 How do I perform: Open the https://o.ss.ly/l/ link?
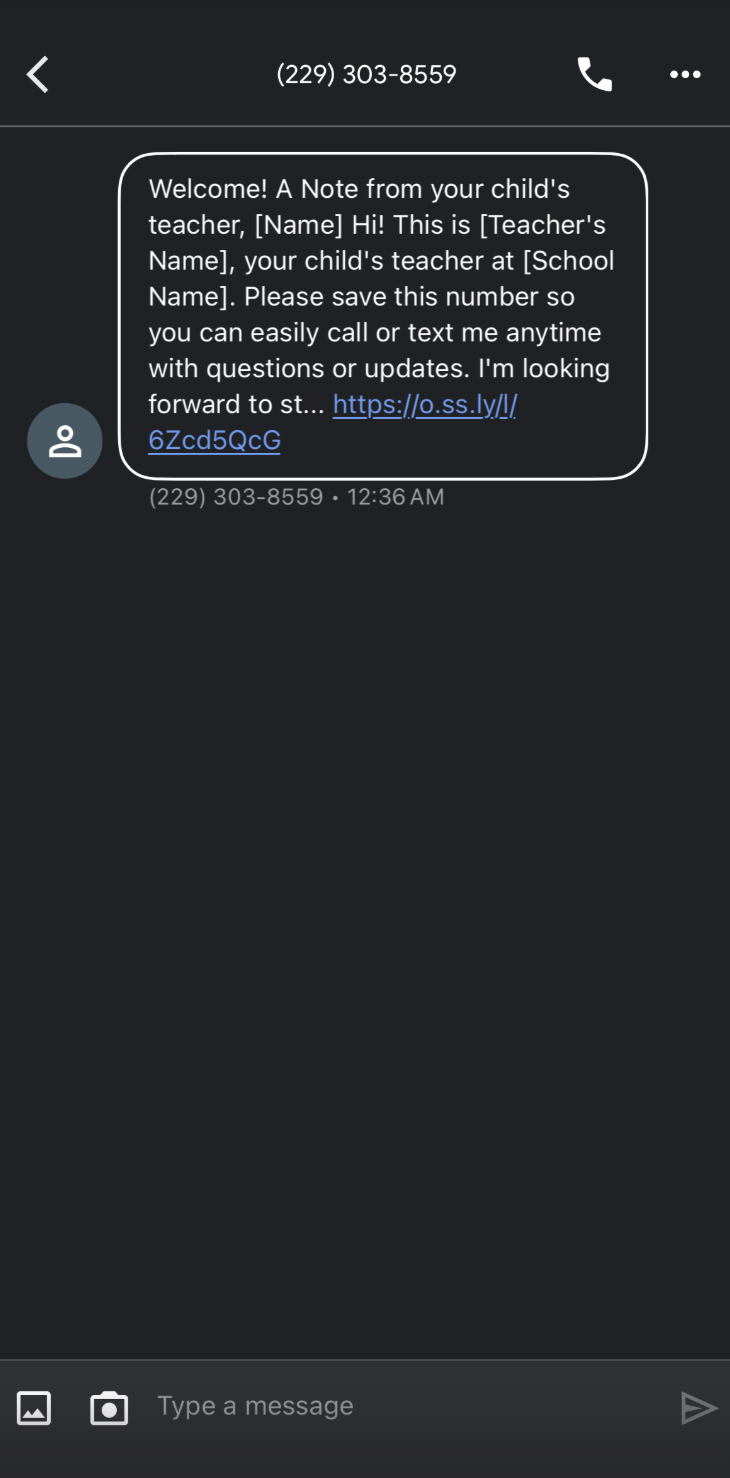pyautogui.click(x=424, y=404)
